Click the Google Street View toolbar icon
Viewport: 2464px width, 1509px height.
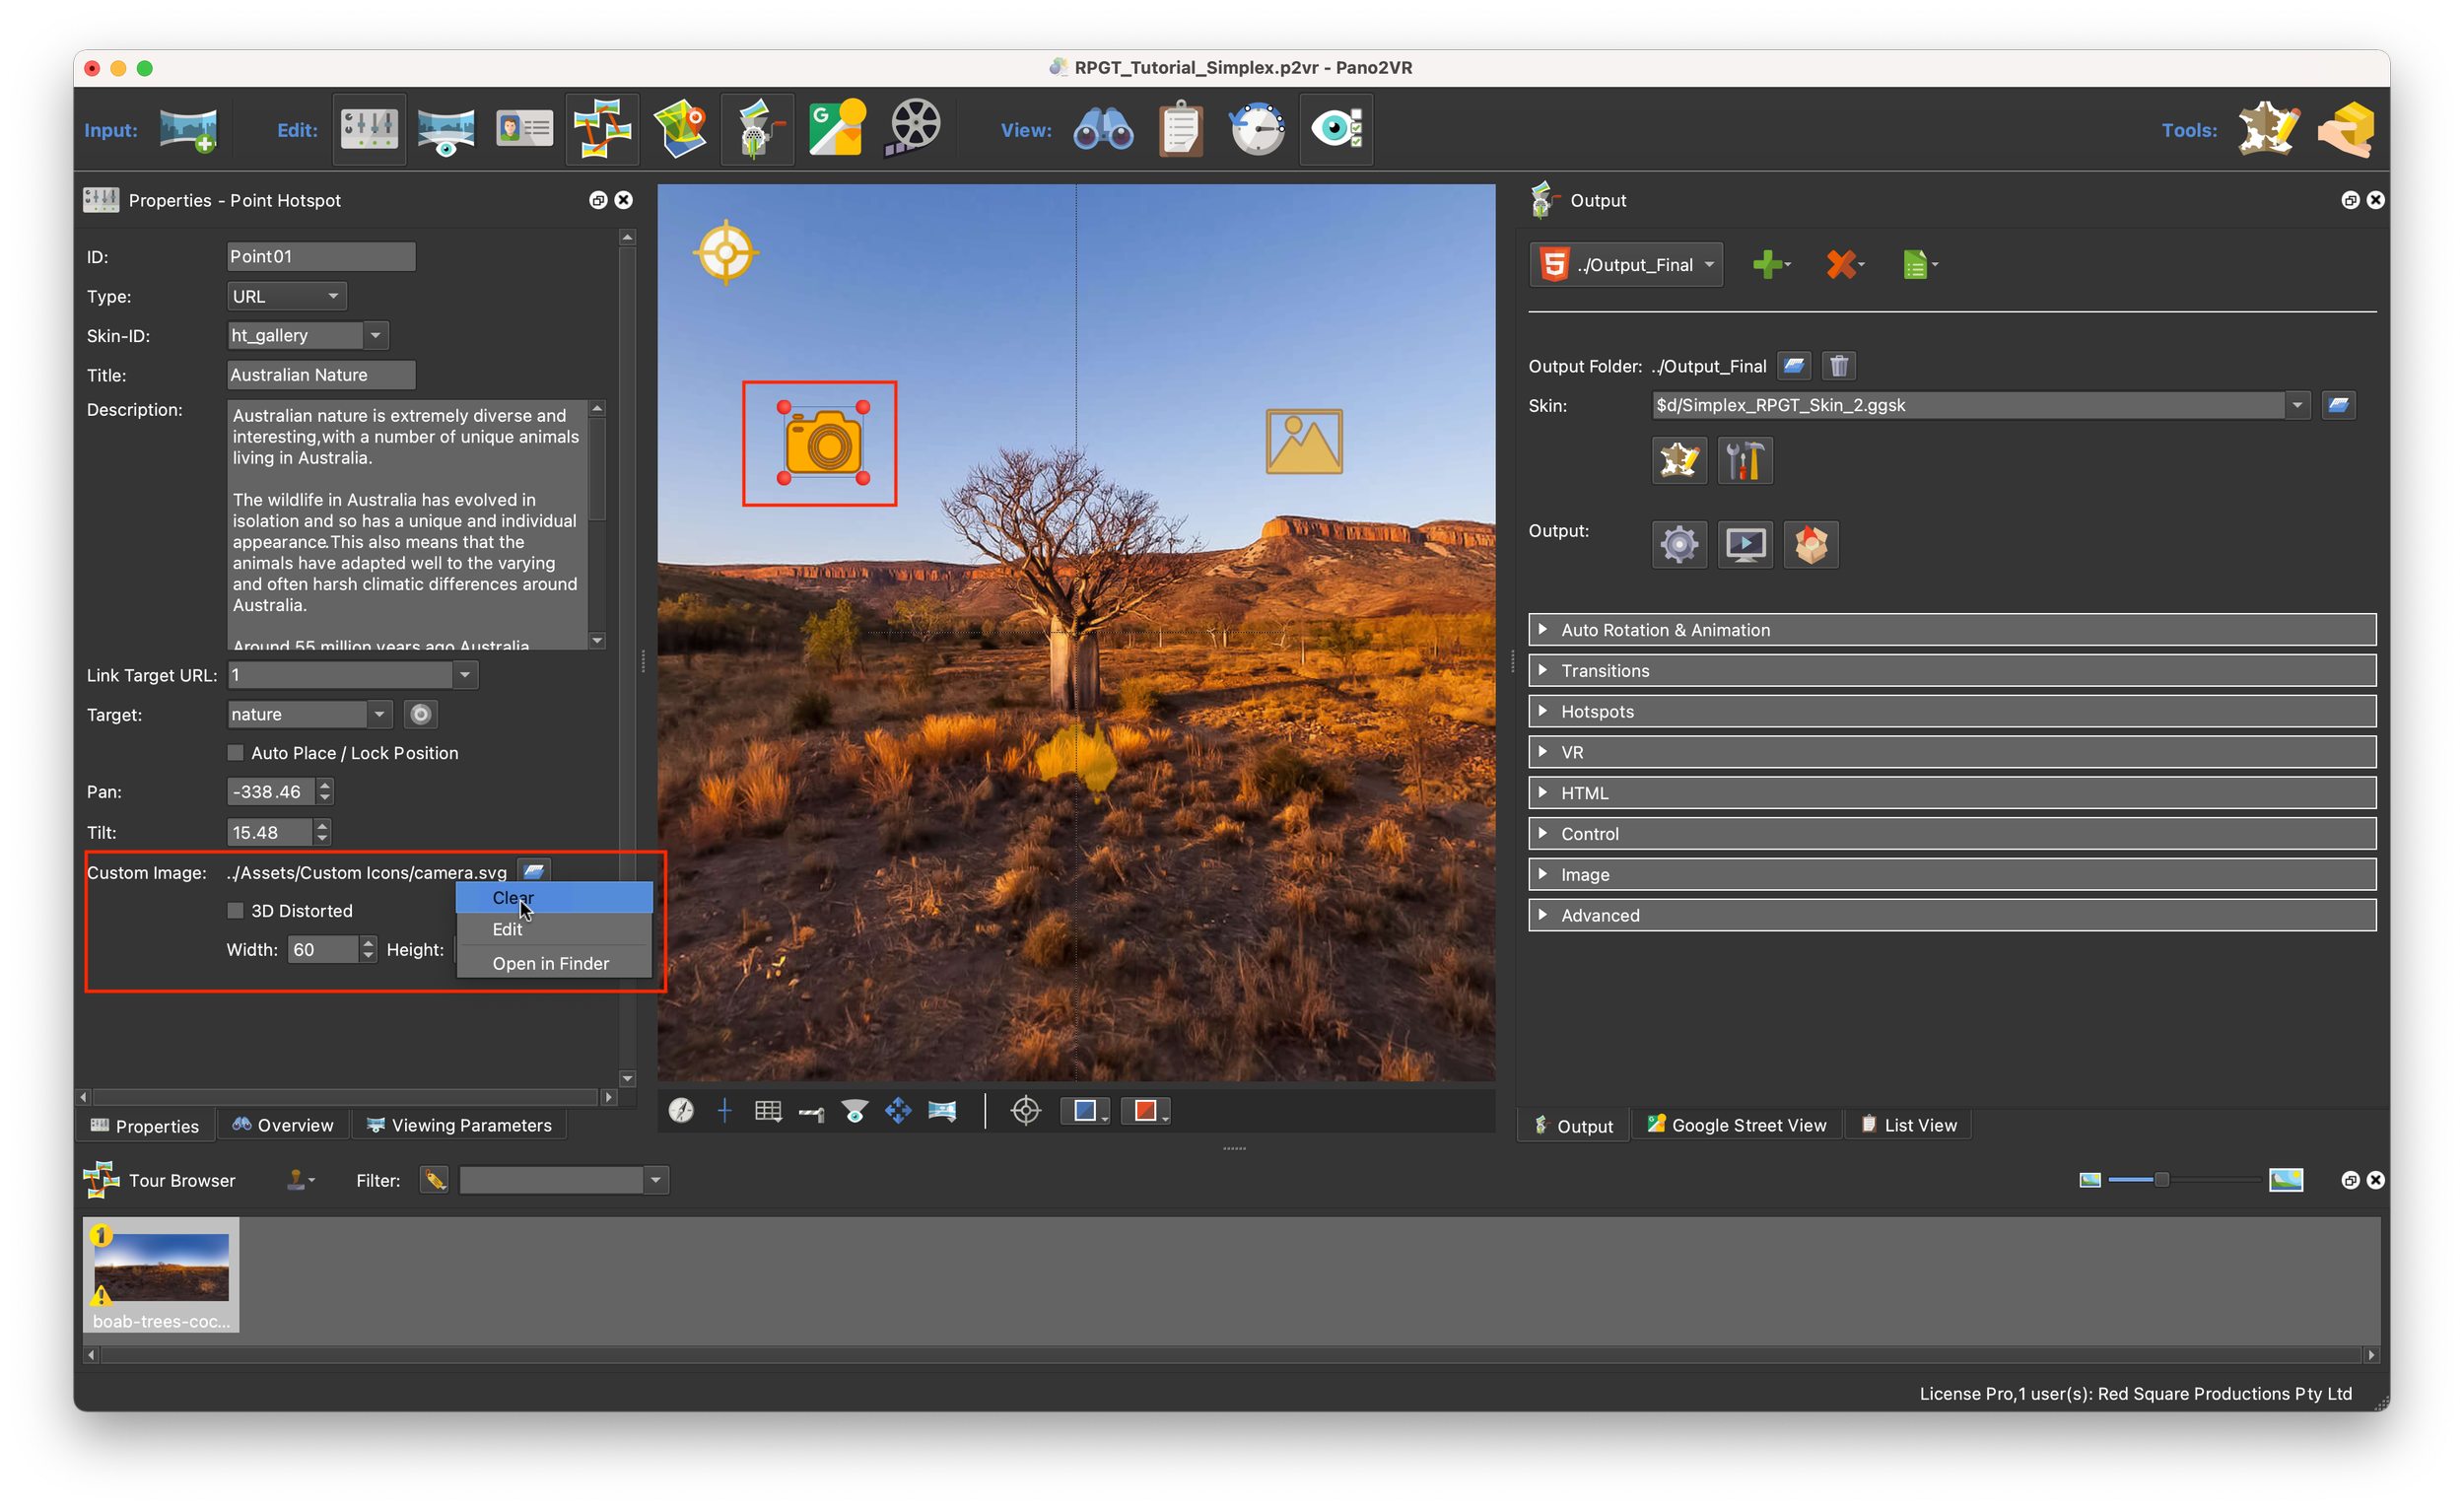coord(836,130)
